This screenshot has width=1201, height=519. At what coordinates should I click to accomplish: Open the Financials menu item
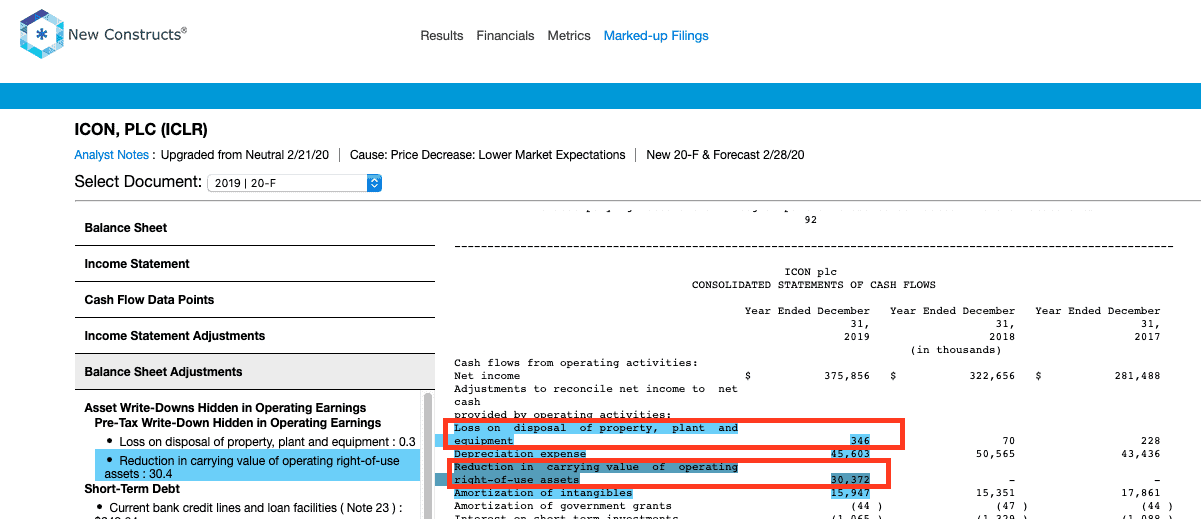coord(505,36)
